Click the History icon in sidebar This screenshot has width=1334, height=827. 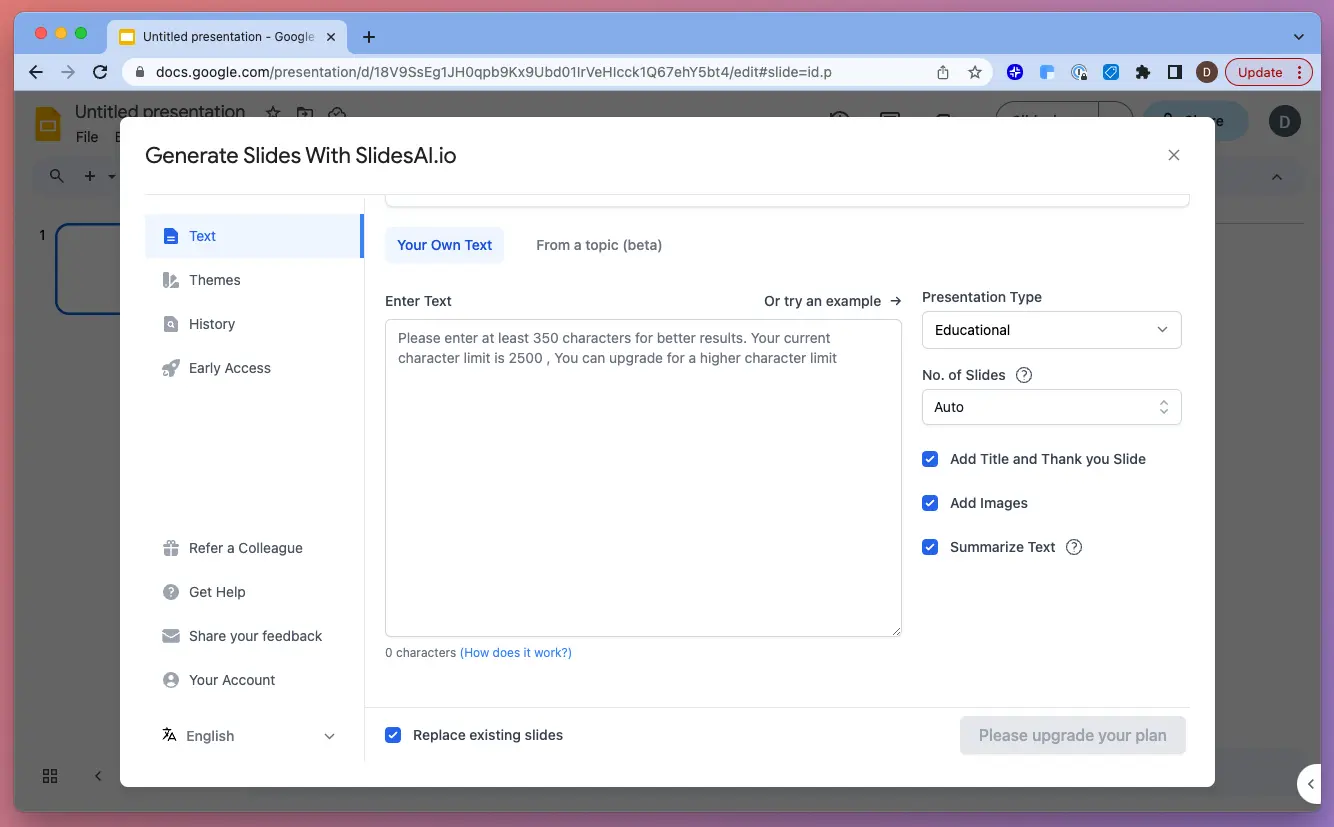pos(170,324)
